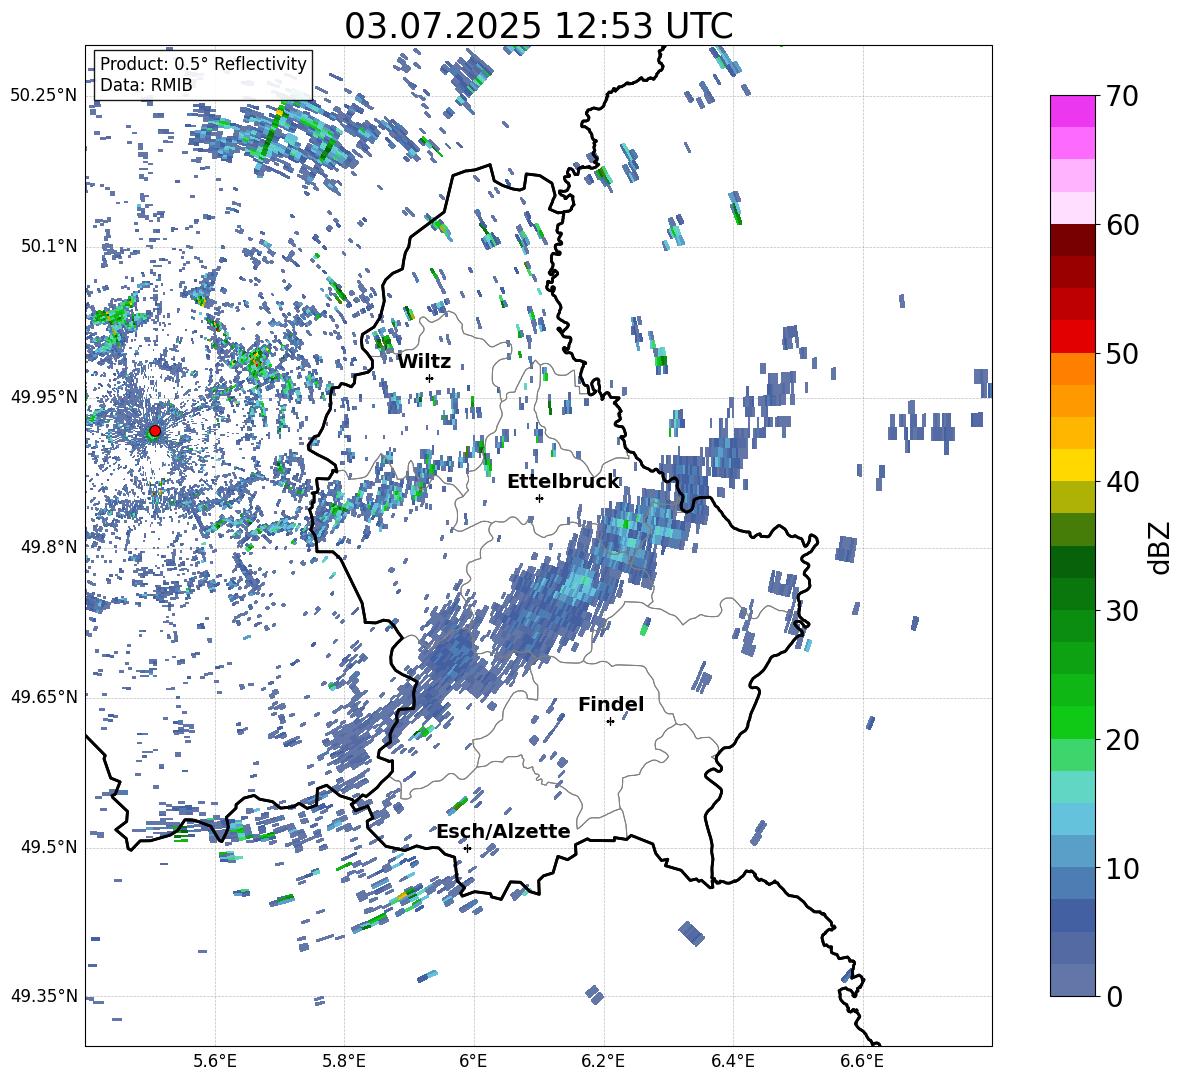The height and width of the screenshot is (1081, 1184).
Task: Click the Wiltz station cross marker
Action: (x=430, y=378)
